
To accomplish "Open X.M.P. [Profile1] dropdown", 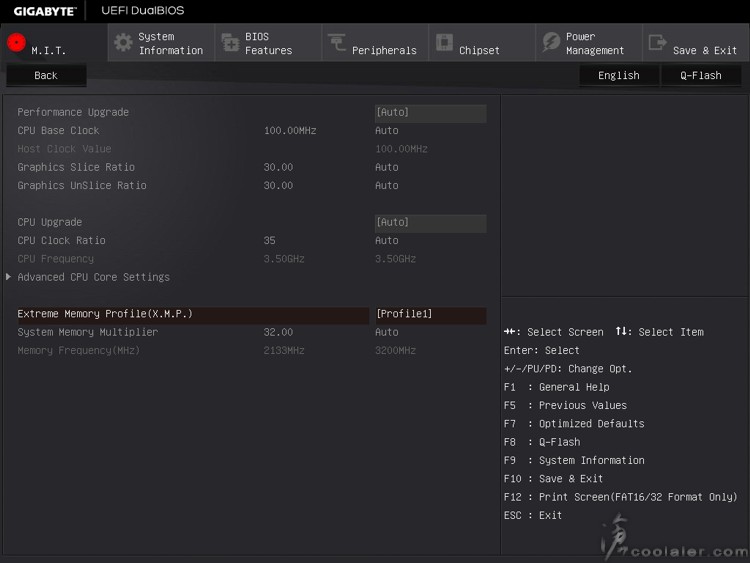I will [x=430, y=314].
